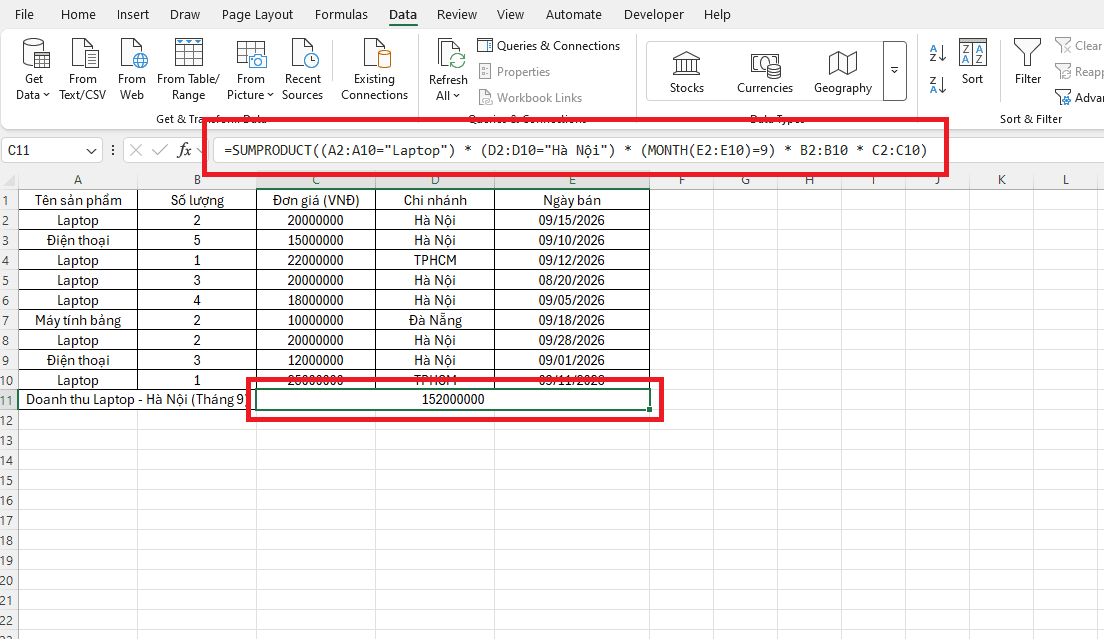
Task: Sort descending Z to A
Action: point(938,85)
